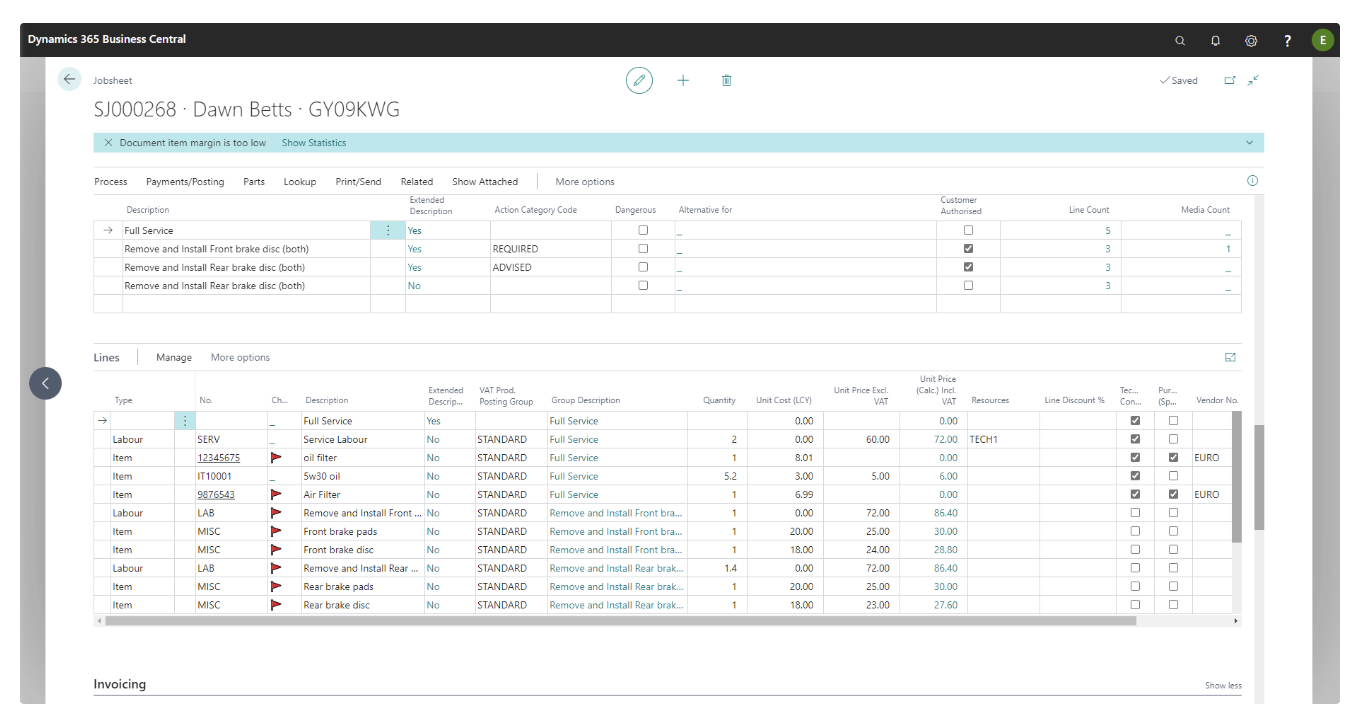Open the search magnifier in top bar

tap(1180, 40)
